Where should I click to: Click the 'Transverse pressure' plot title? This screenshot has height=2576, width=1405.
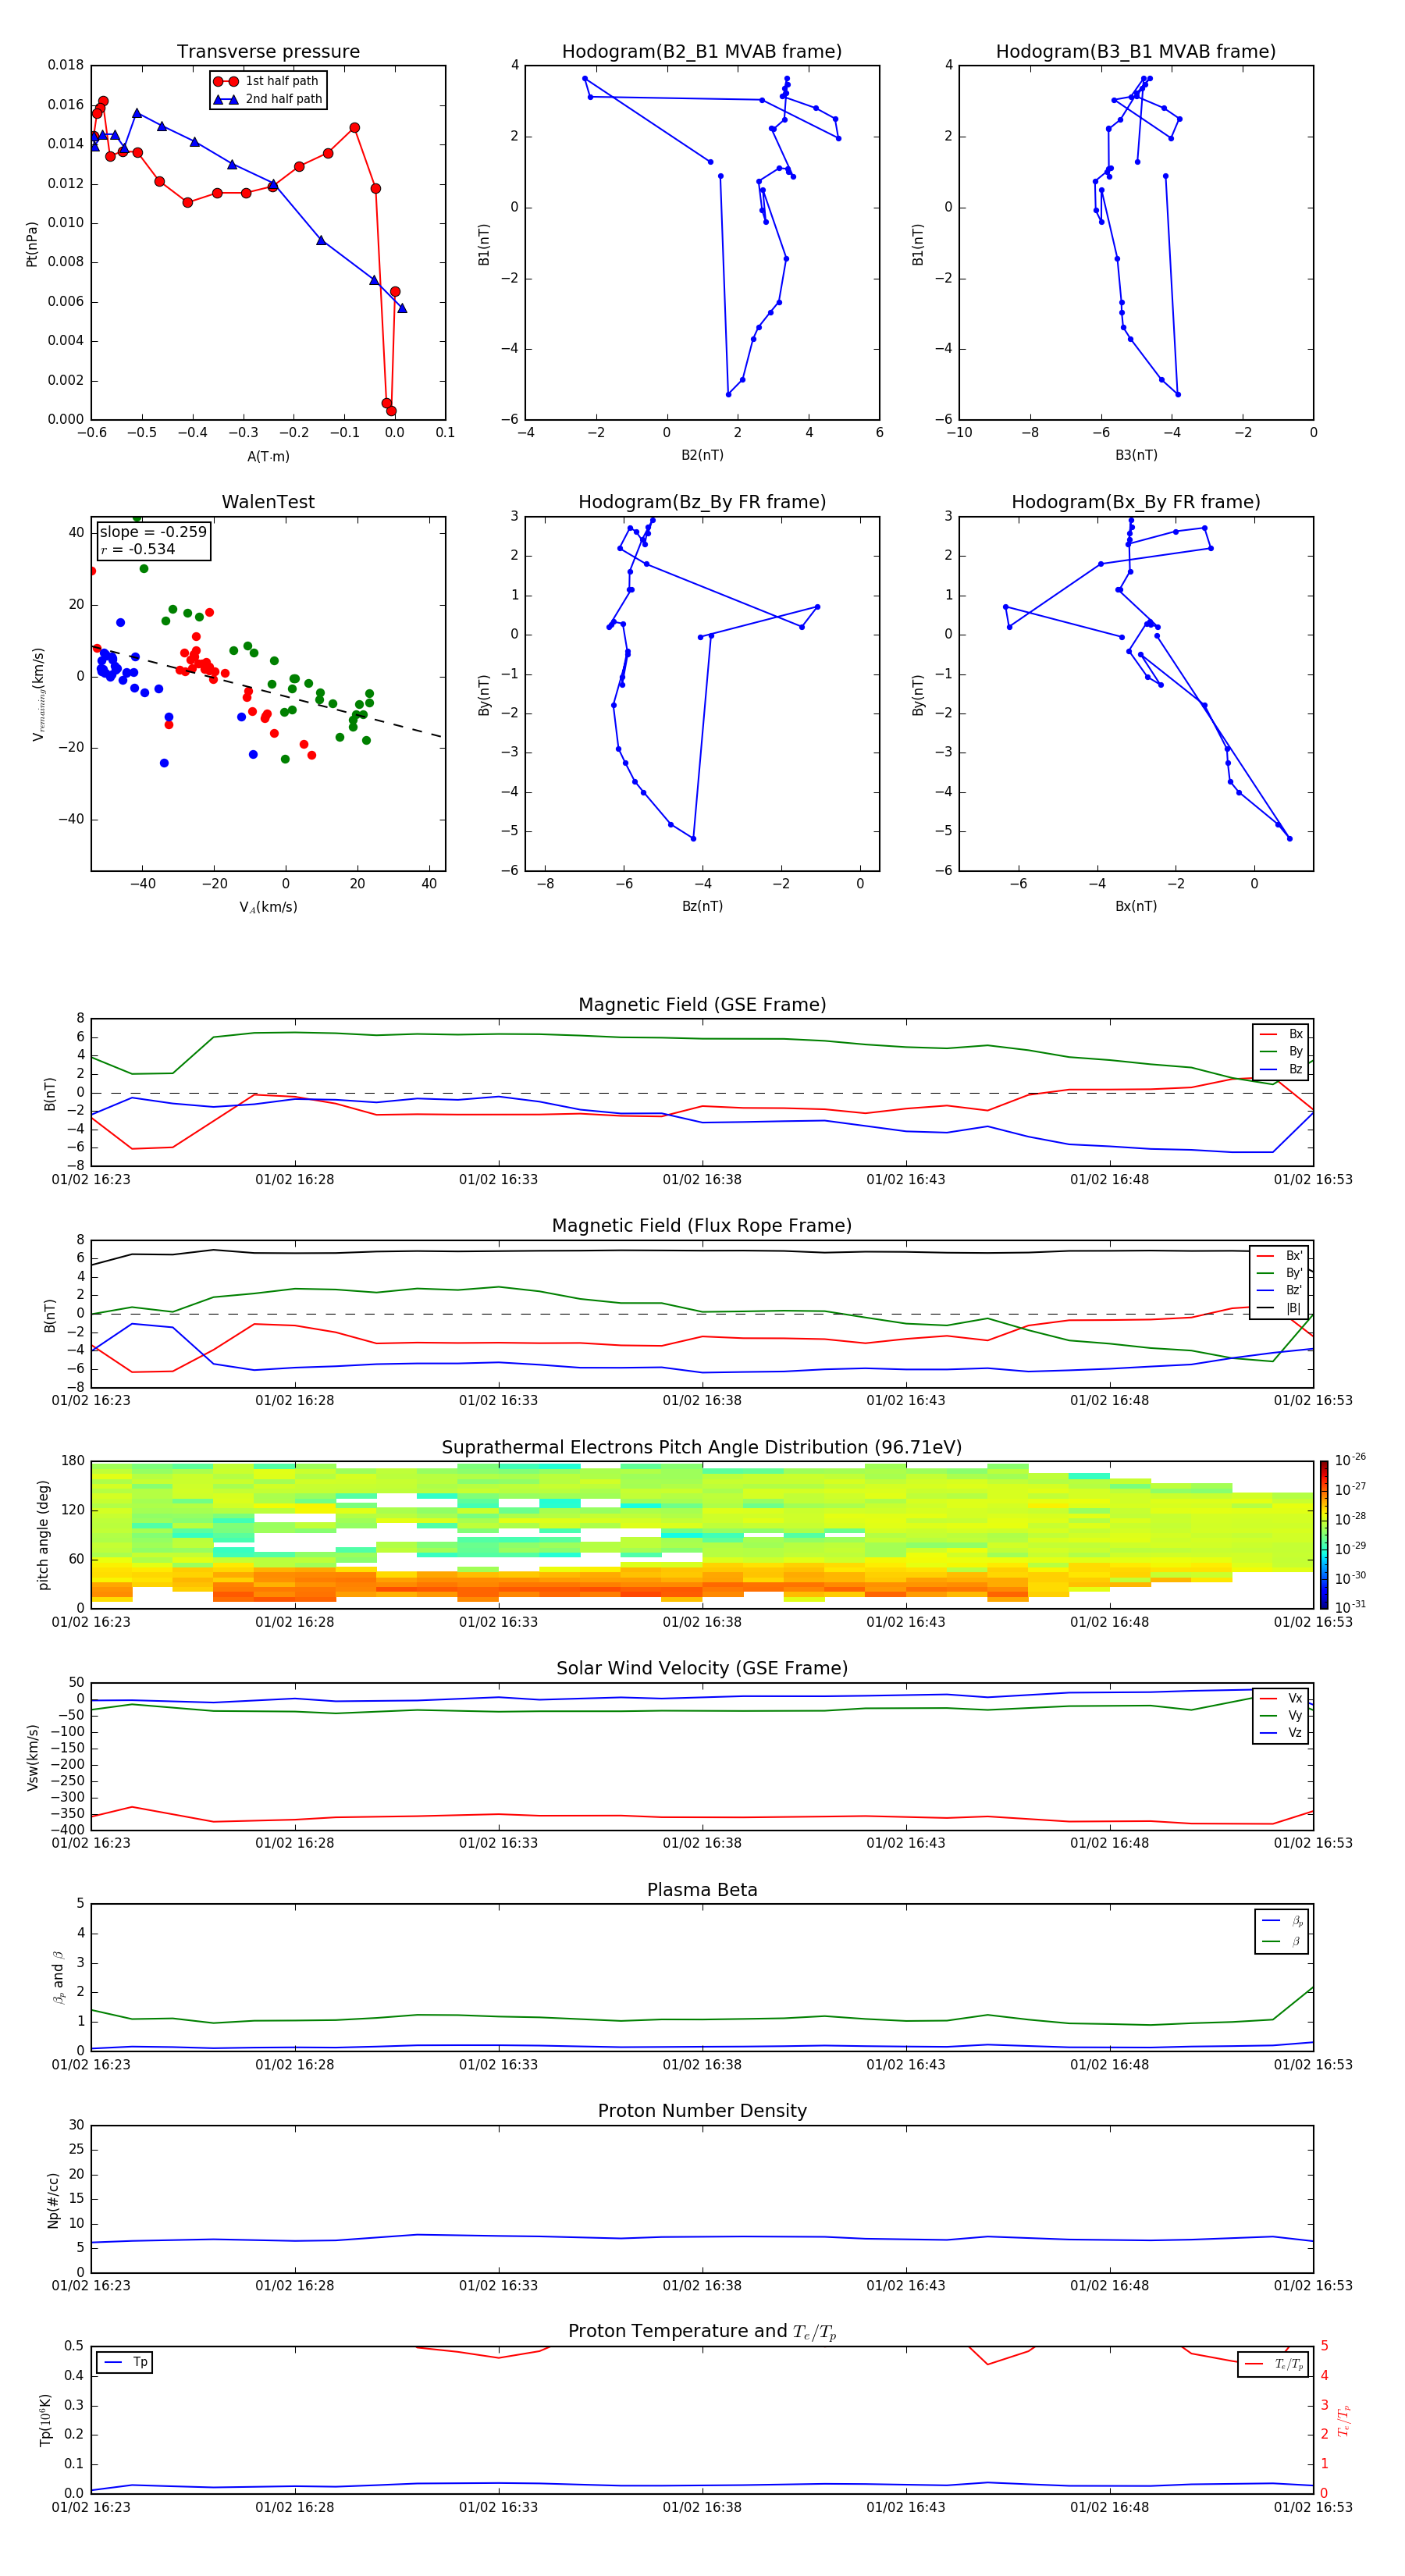(x=268, y=52)
